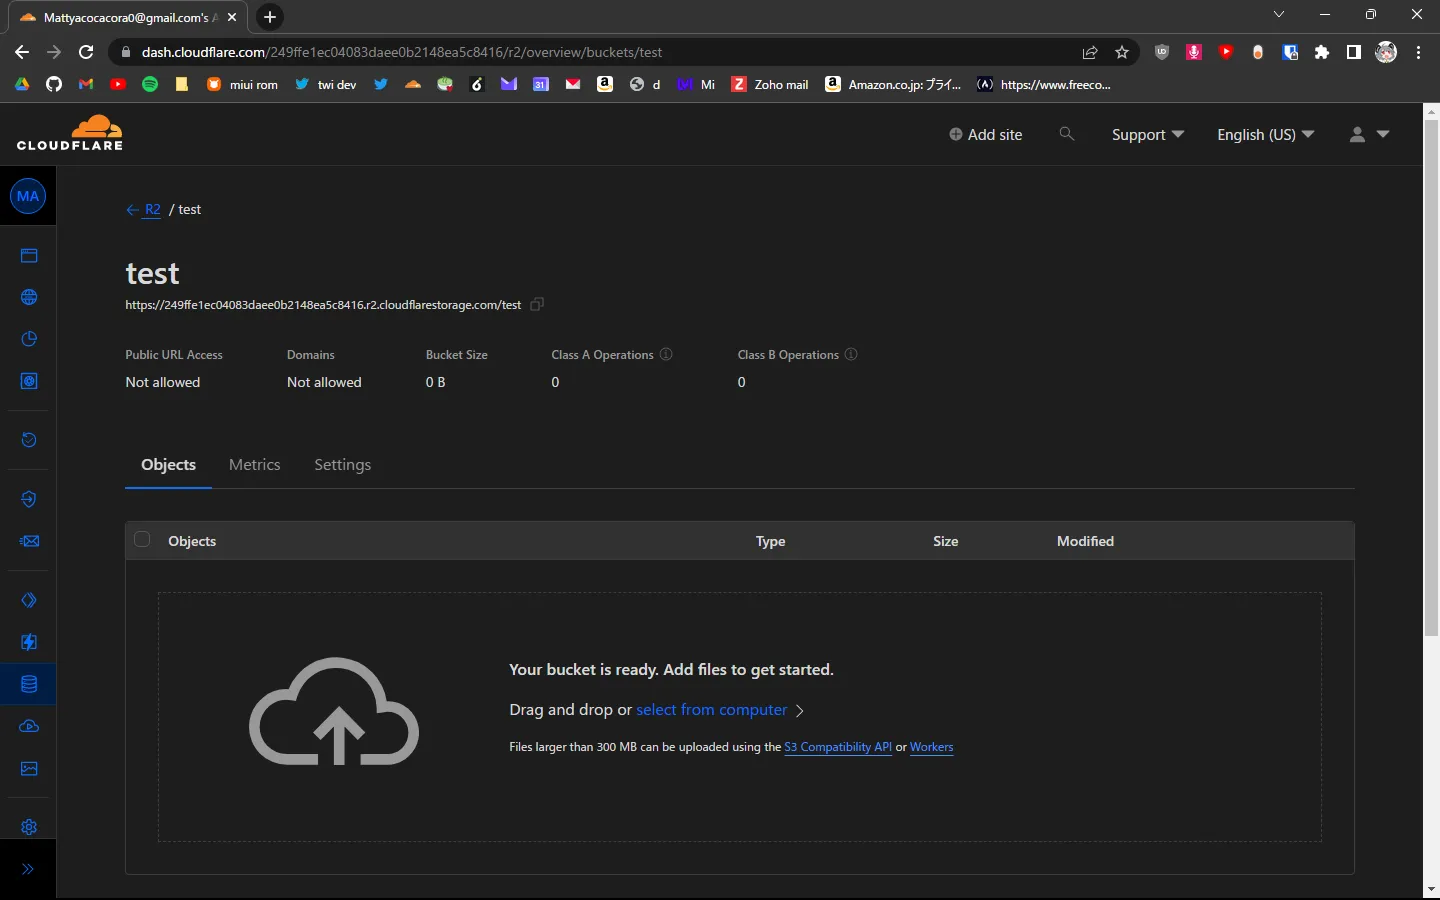Switch to Settings tab
The height and width of the screenshot is (900, 1440).
[x=343, y=465]
